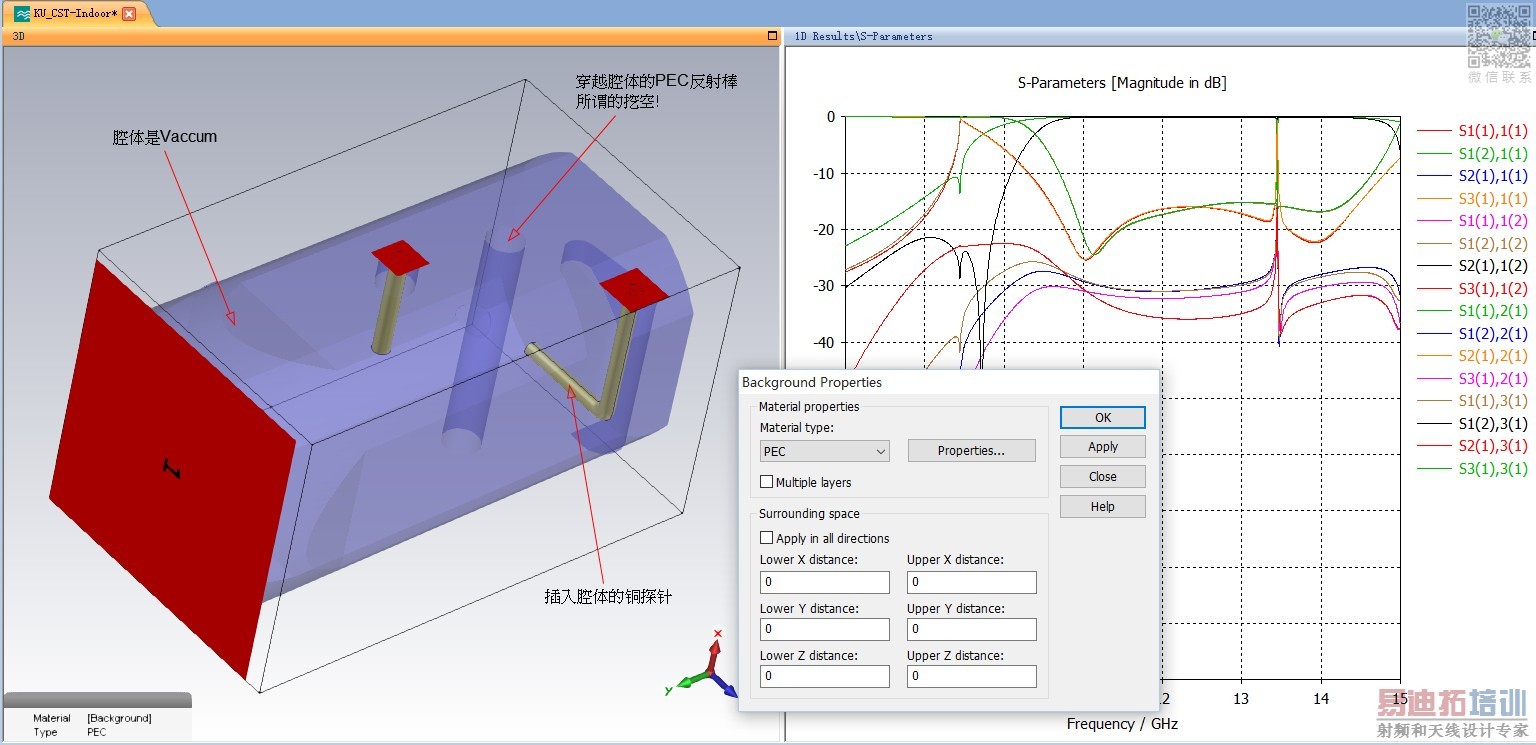Check Apply in all directions

point(767,538)
